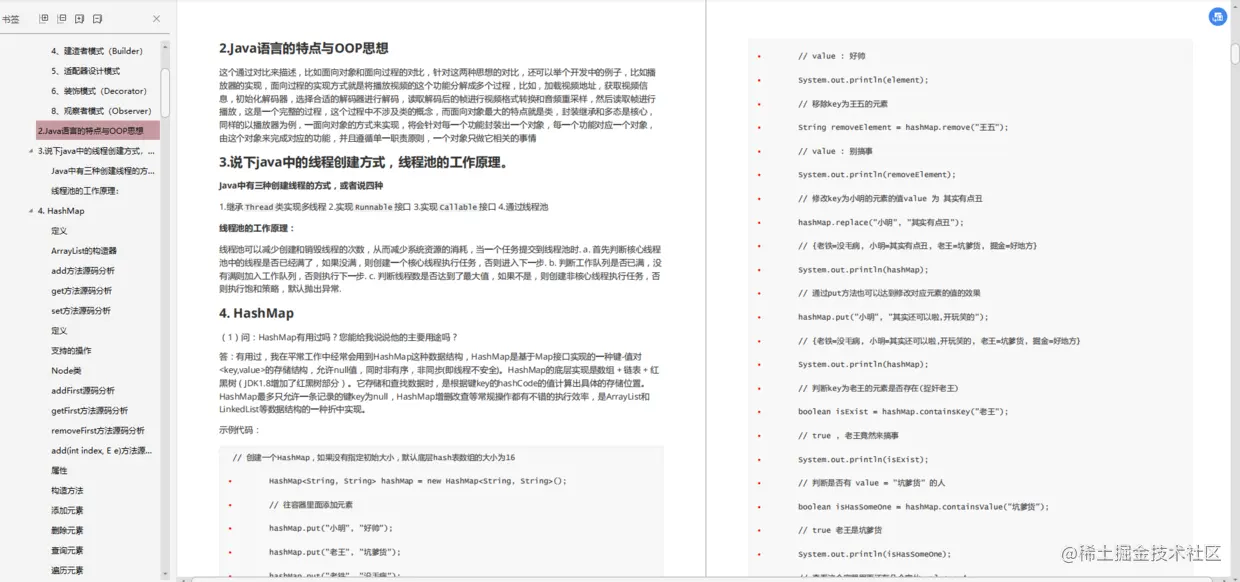Click the blue round assistant icon
1240x582 pixels.
[x=1217, y=17]
